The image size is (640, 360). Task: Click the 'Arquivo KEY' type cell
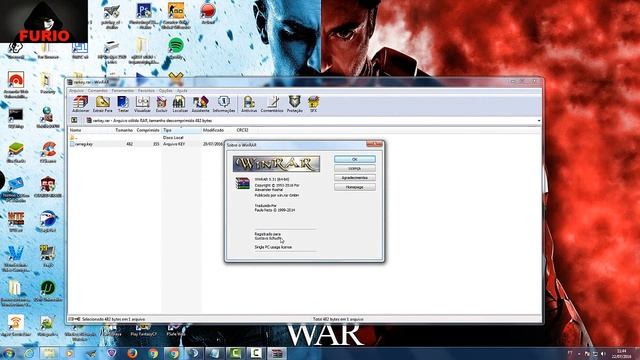pyautogui.click(x=174, y=144)
